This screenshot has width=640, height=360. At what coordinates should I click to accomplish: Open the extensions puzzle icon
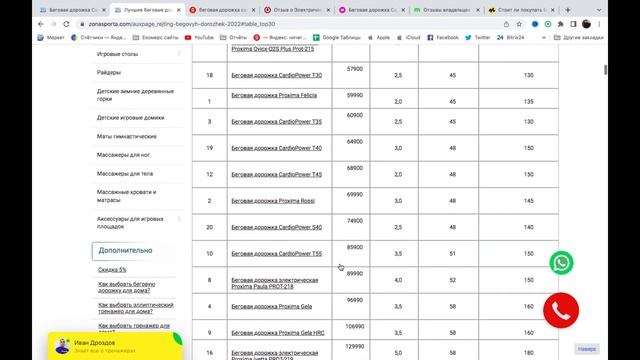tap(560, 24)
